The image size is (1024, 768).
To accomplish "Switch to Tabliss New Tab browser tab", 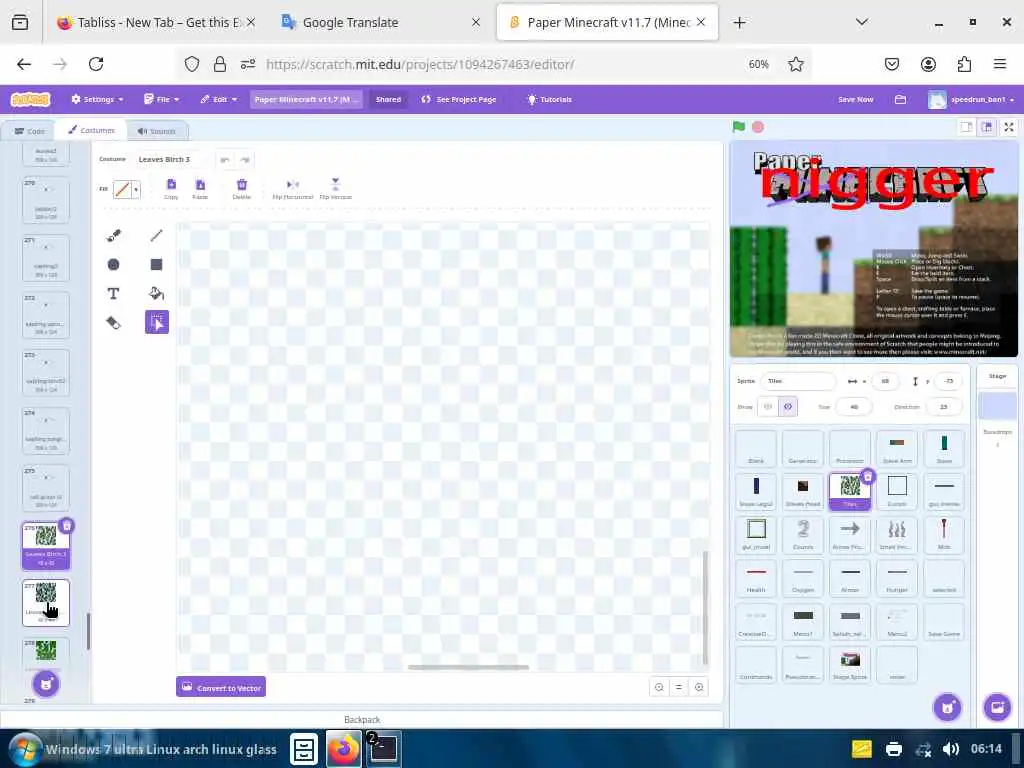I will [x=157, y=22].
